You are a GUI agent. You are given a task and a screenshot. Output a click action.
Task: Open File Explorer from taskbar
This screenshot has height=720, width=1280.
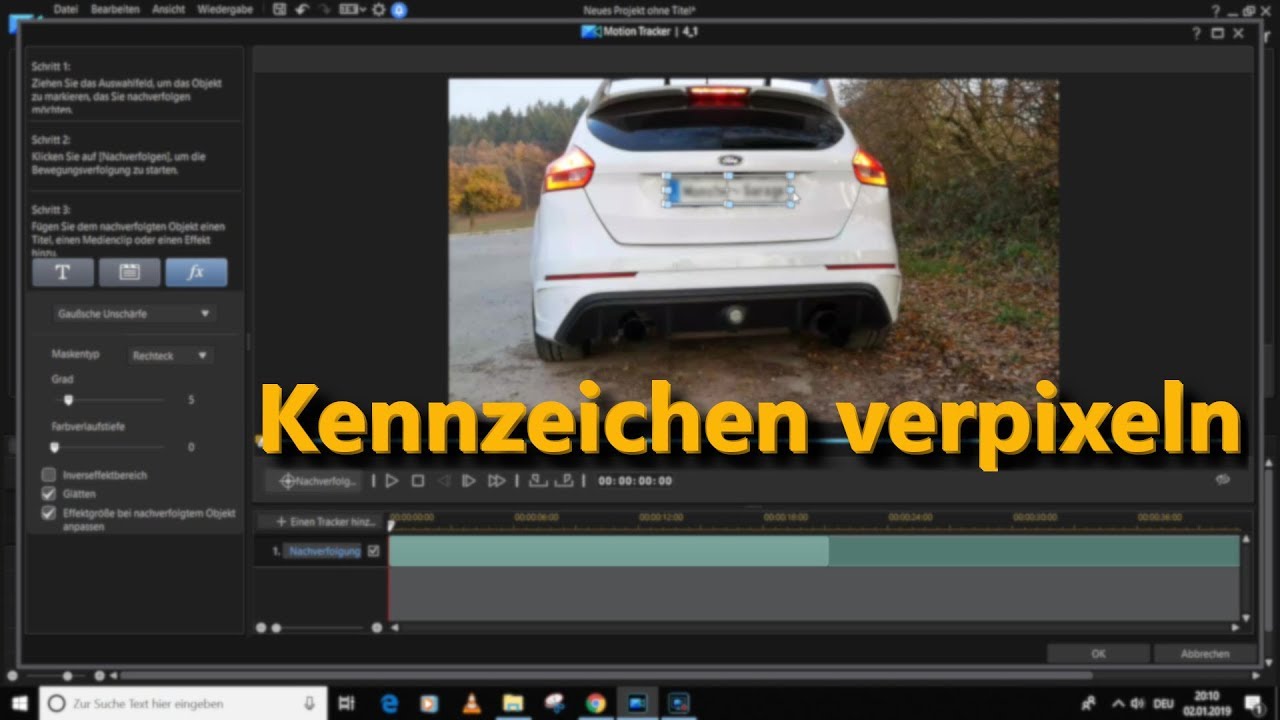click(x=513, y=704)
